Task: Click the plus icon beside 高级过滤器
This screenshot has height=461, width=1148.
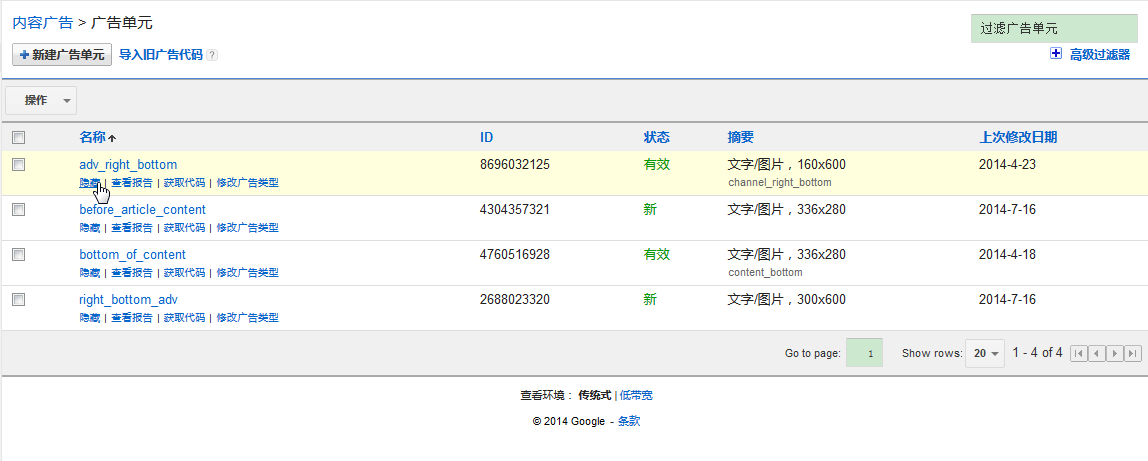Action: [x=1056, y=54]
